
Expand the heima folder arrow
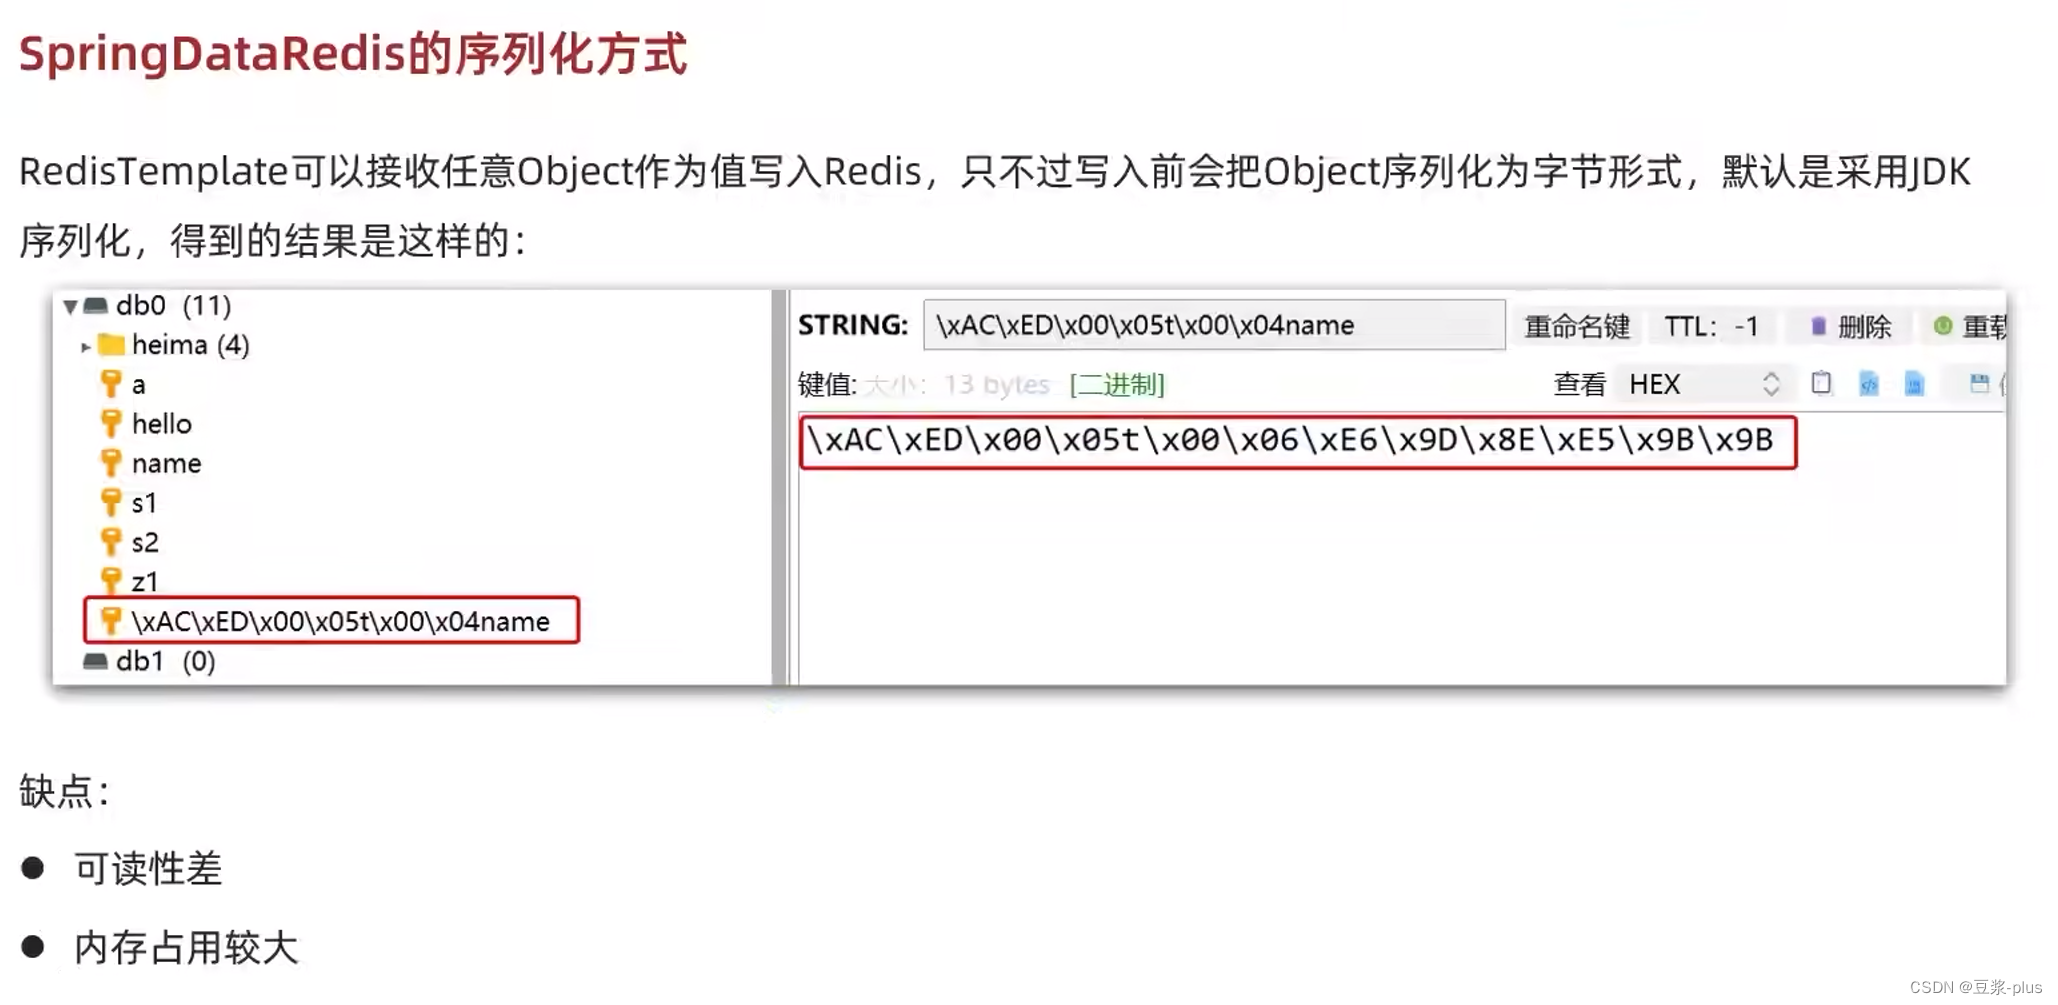click(x=86, y=347)
